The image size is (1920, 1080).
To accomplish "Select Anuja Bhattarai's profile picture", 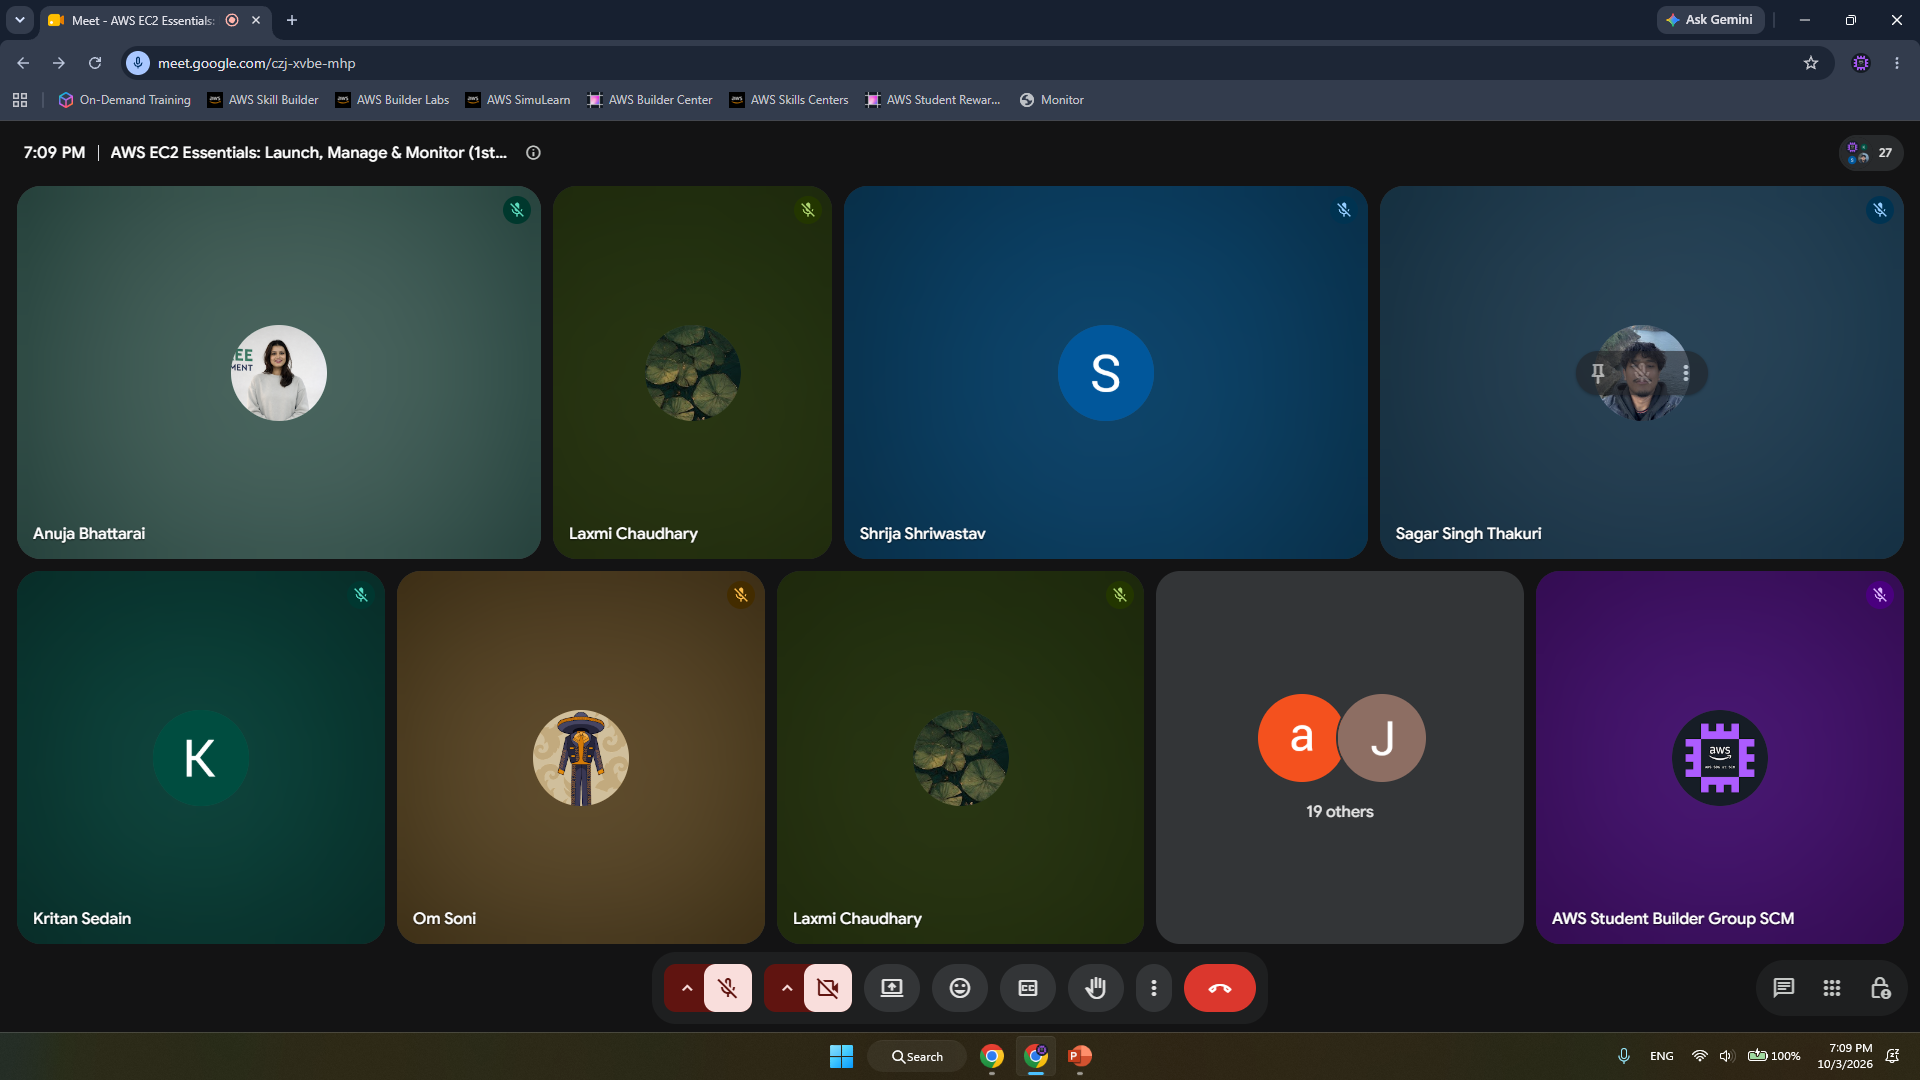I will click(x=279, y=373).
